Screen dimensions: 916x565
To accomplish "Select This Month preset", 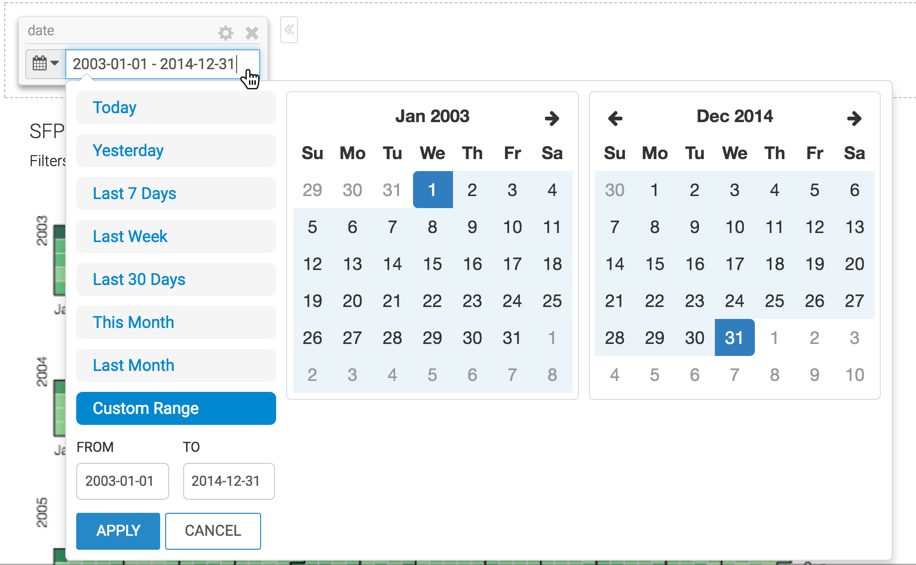I will pyautogui.click(x=175, y=323).
